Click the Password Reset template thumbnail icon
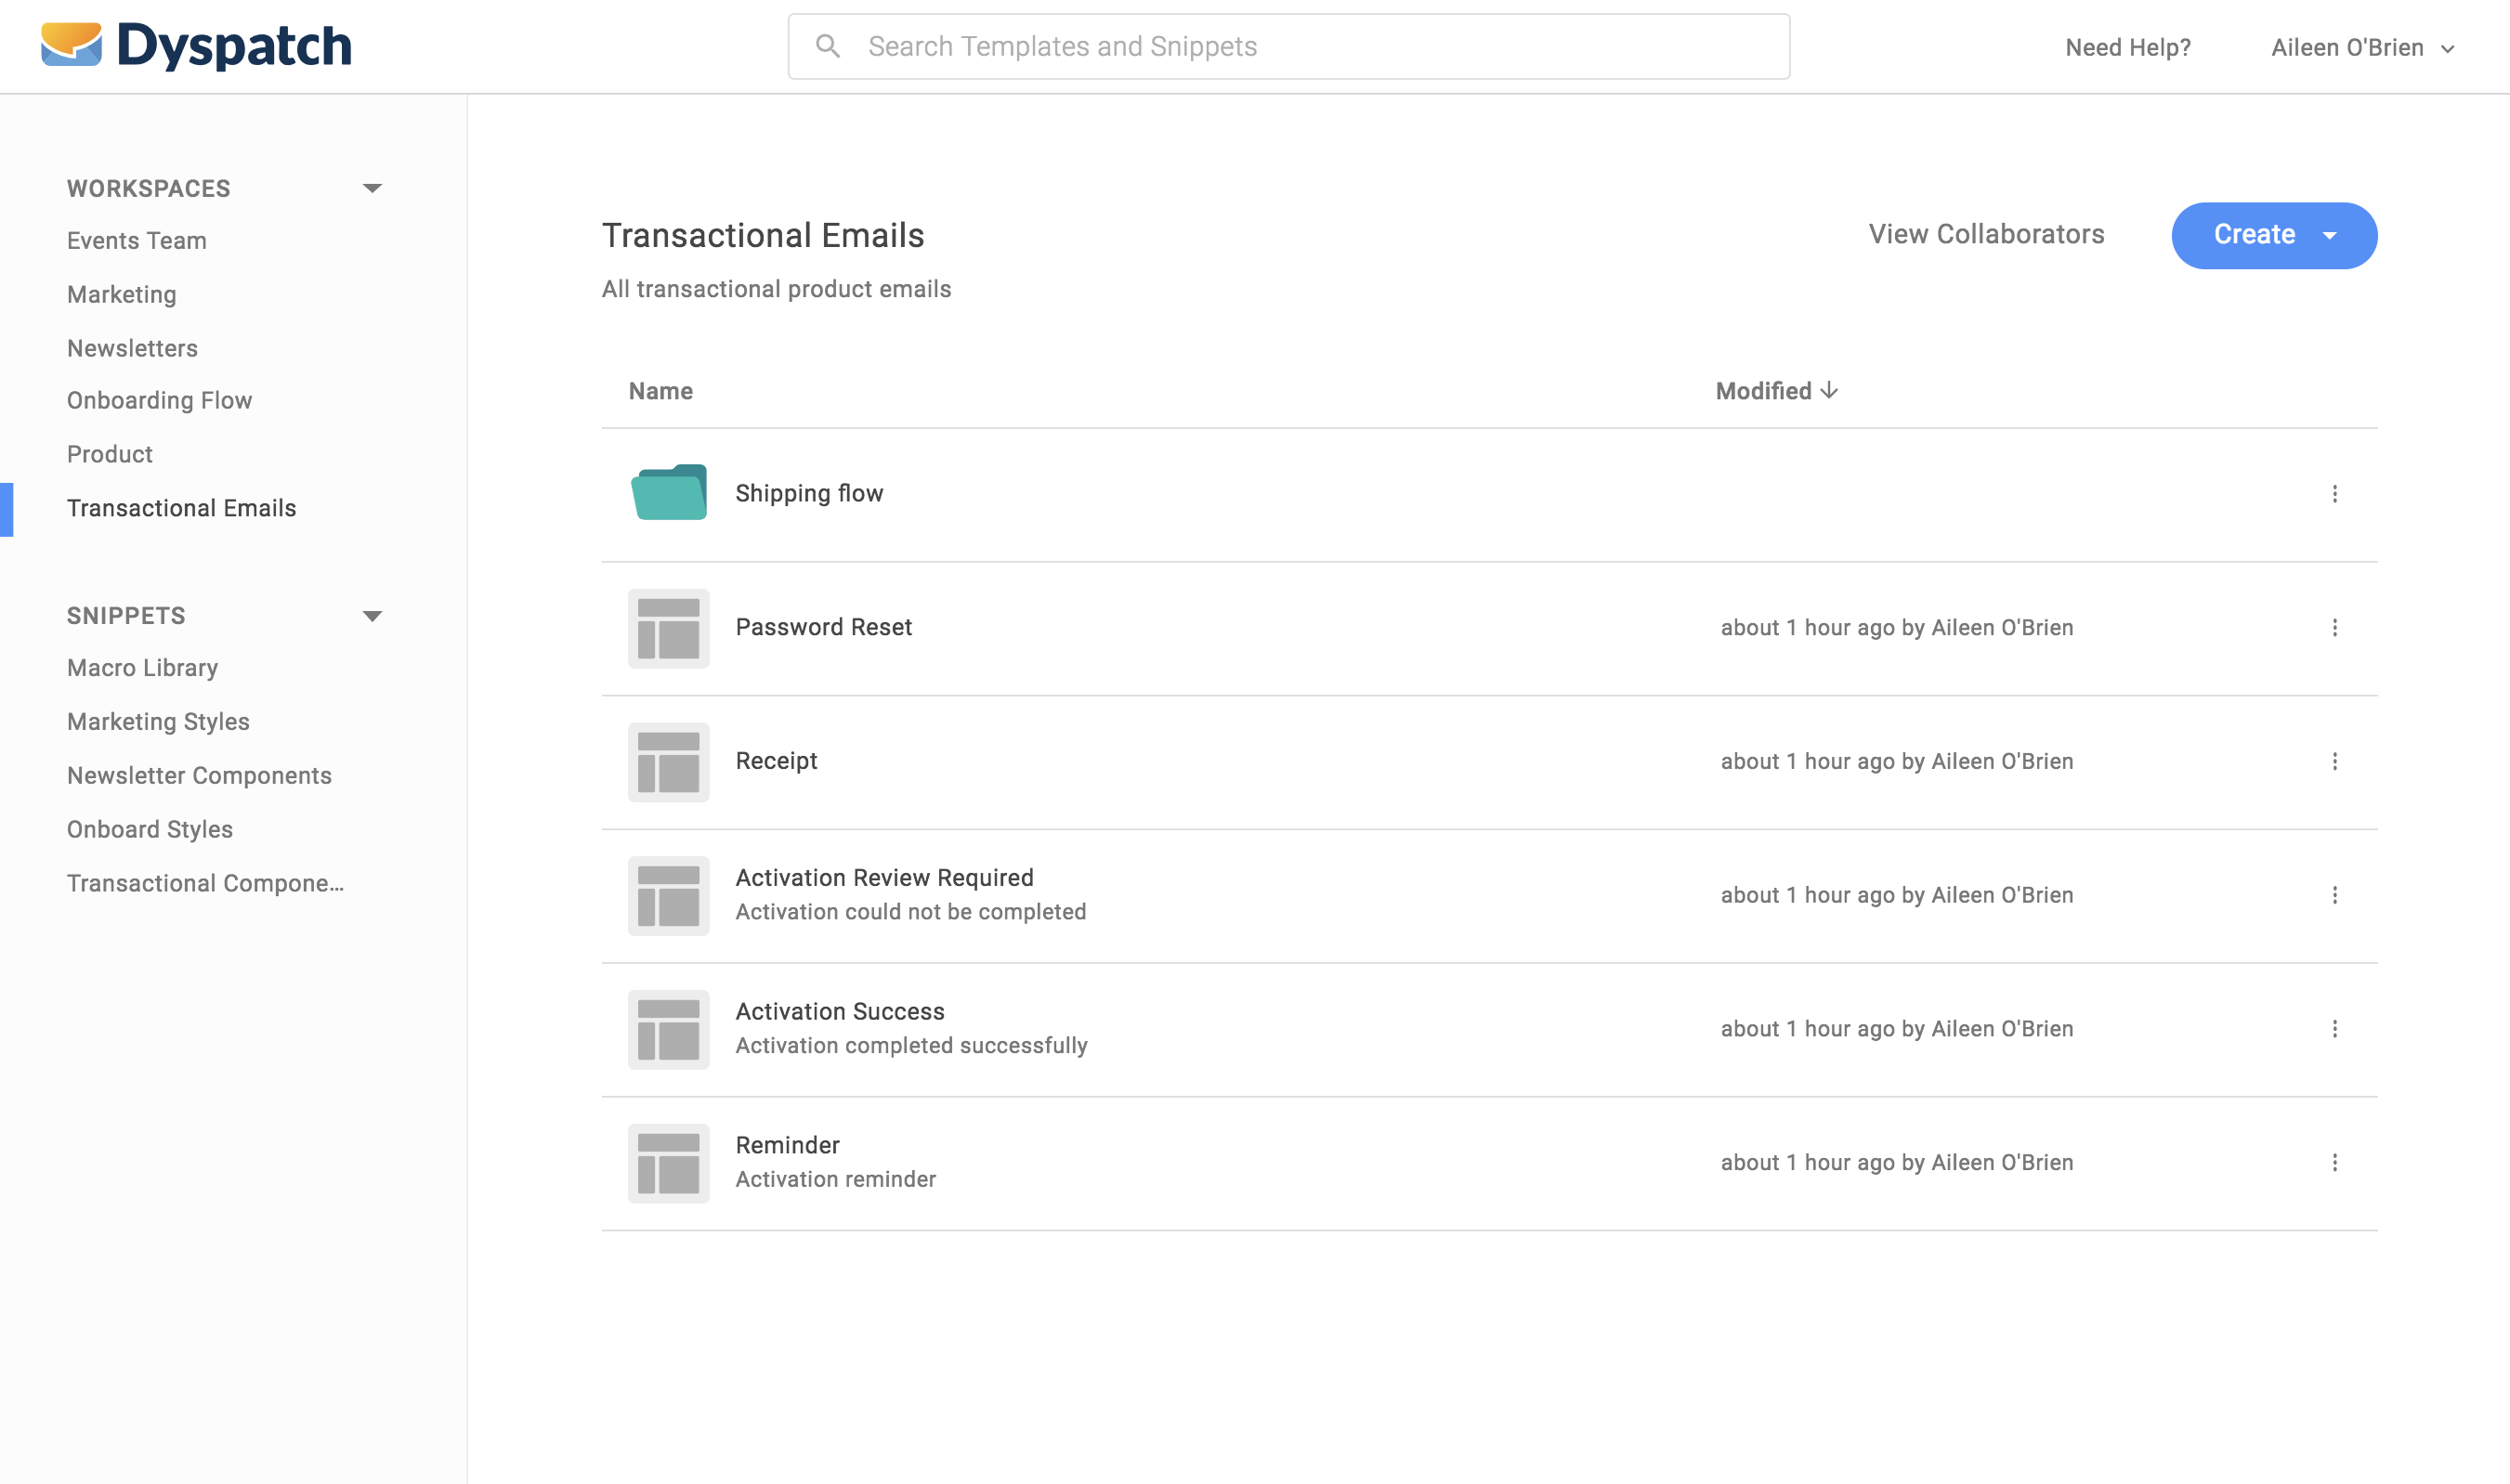 click(668, 628)
